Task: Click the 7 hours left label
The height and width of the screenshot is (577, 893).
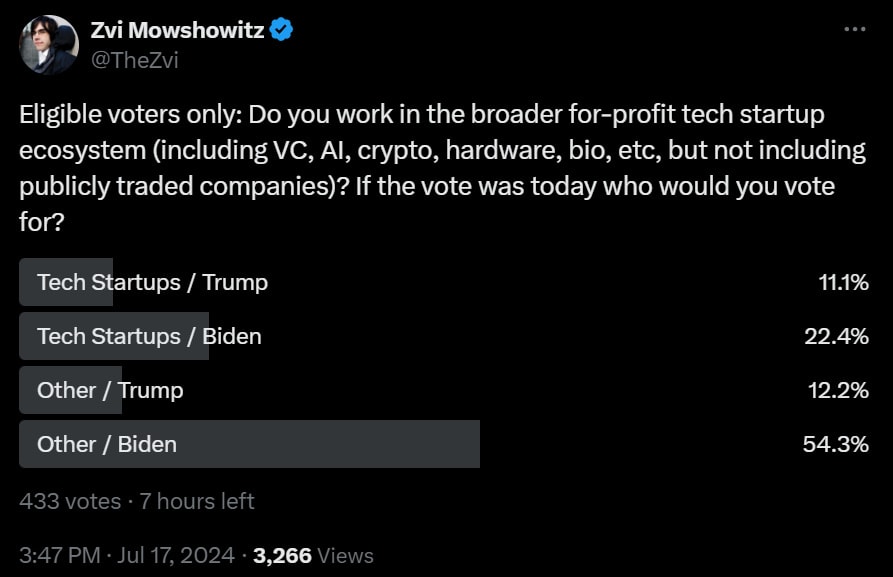Action: 196,501
